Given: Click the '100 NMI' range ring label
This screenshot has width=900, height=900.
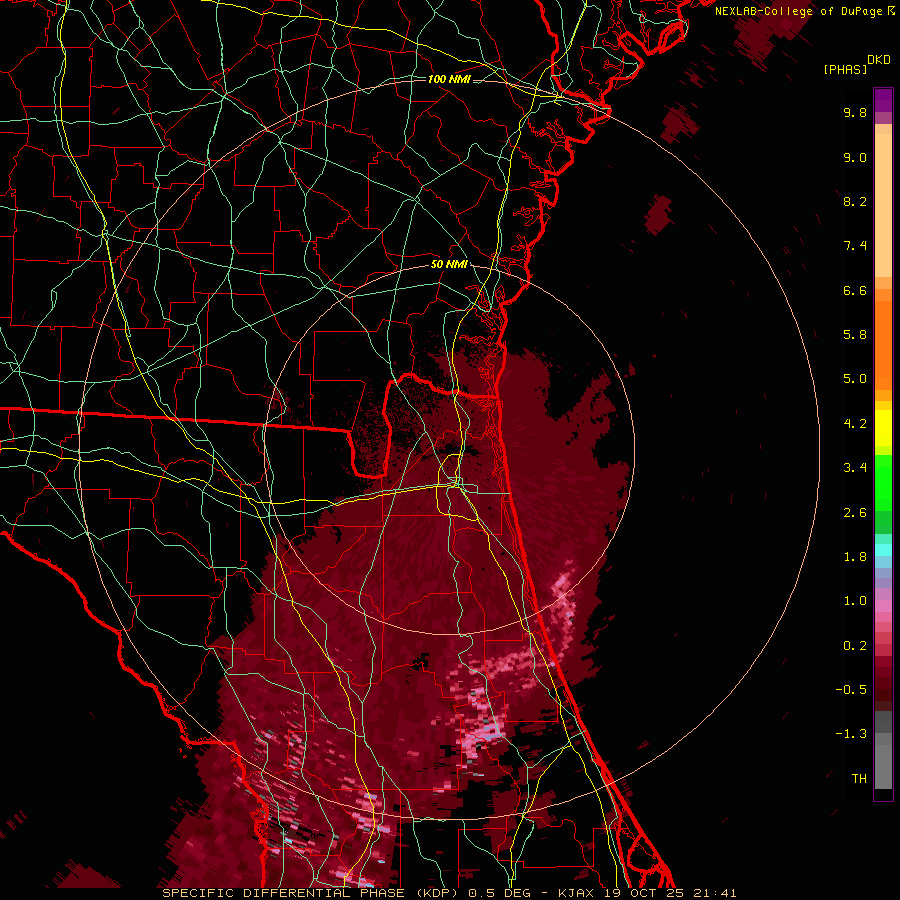Looking at the screenshot, I should click(x=449, y=79).
